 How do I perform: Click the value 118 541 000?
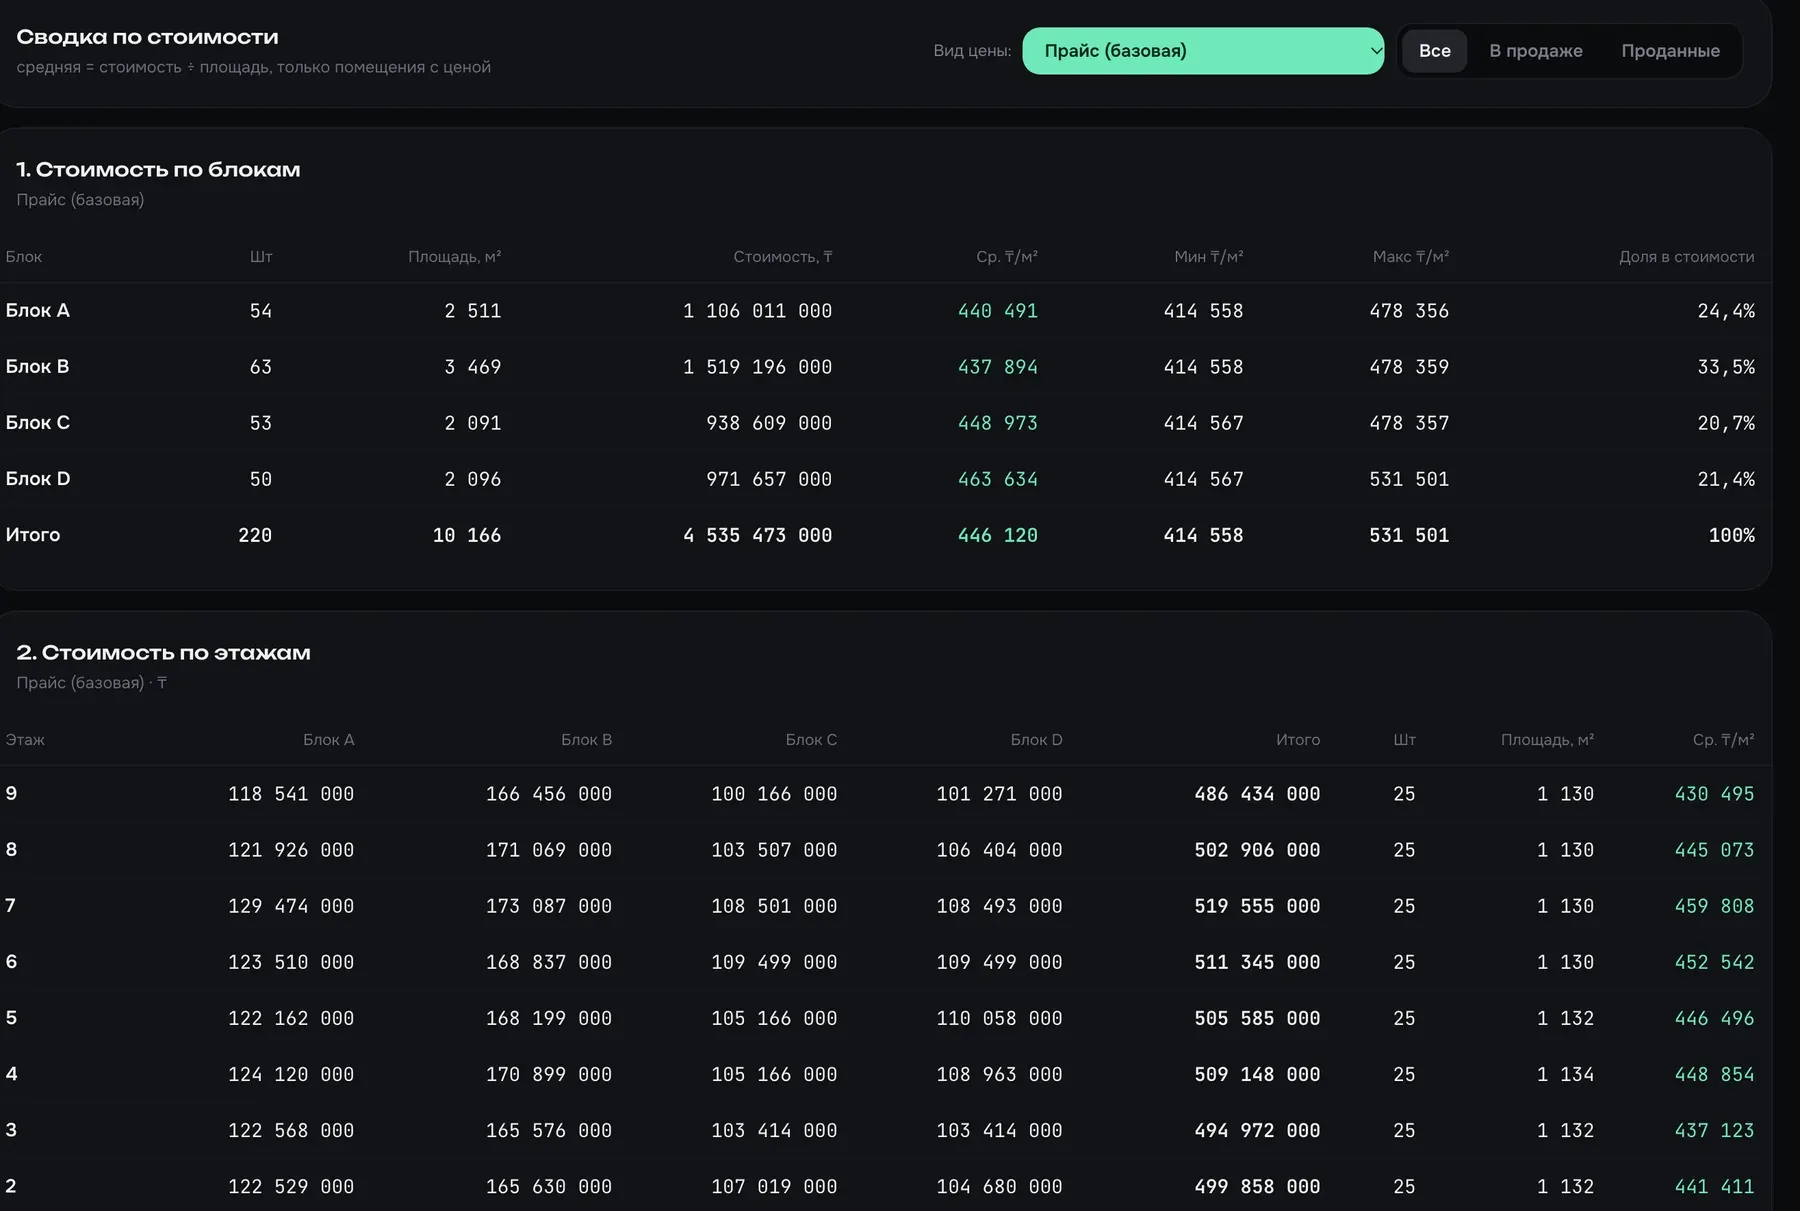click(x=291, y=794)
